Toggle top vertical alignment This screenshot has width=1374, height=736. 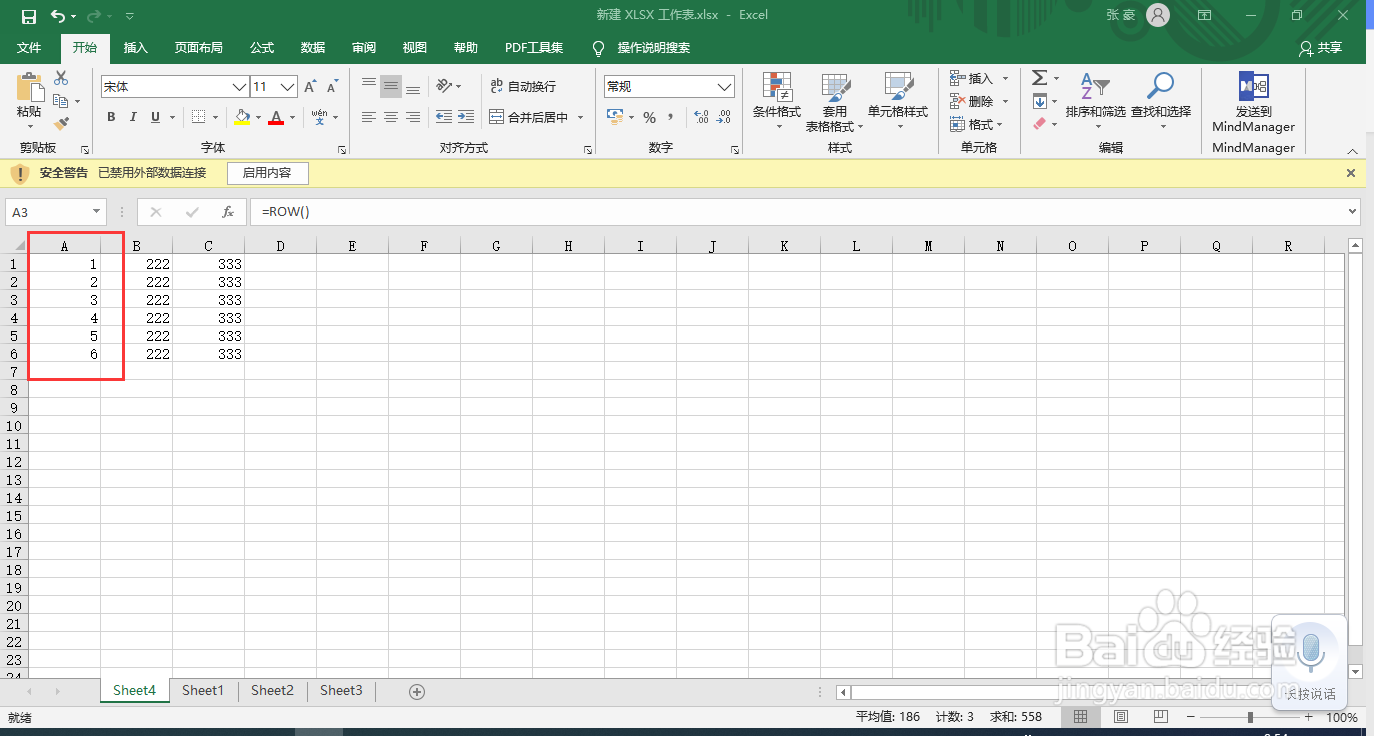[x=369, y=86]
